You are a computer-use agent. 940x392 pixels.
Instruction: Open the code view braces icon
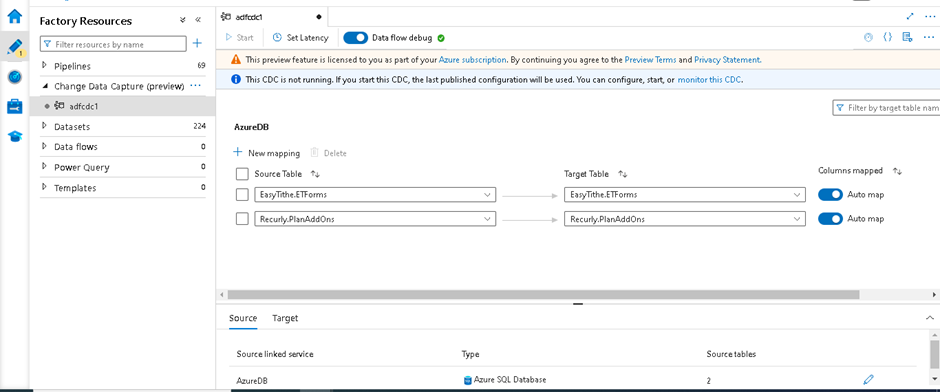click(x=888, y=37)
